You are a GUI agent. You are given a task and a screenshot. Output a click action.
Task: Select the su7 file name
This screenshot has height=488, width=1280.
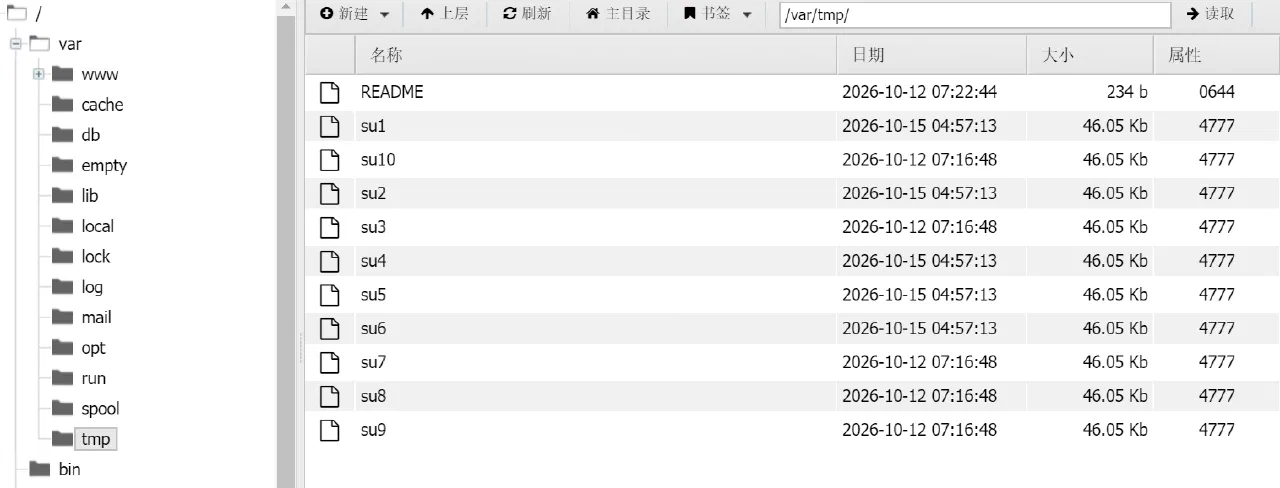[x=373, y=362]
